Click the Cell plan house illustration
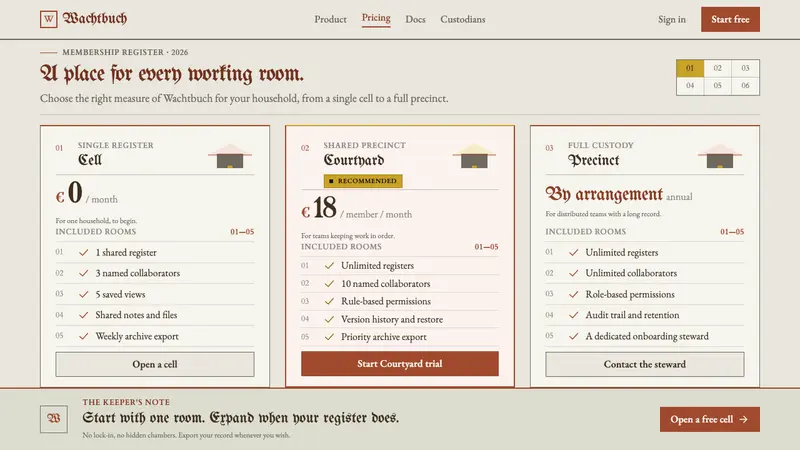 tap(230, 156)
